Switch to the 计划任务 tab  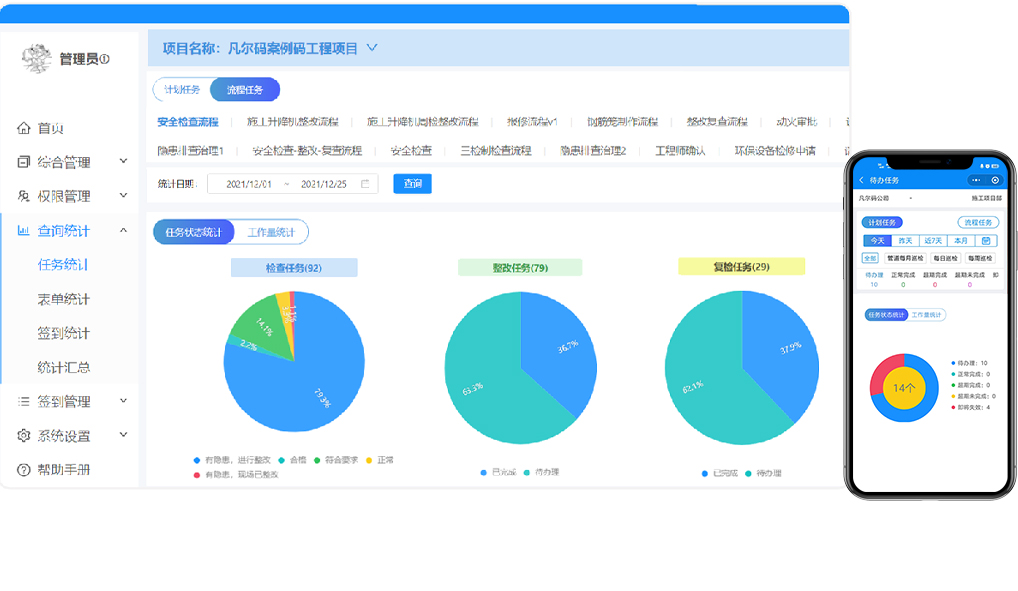coord(180,90)
